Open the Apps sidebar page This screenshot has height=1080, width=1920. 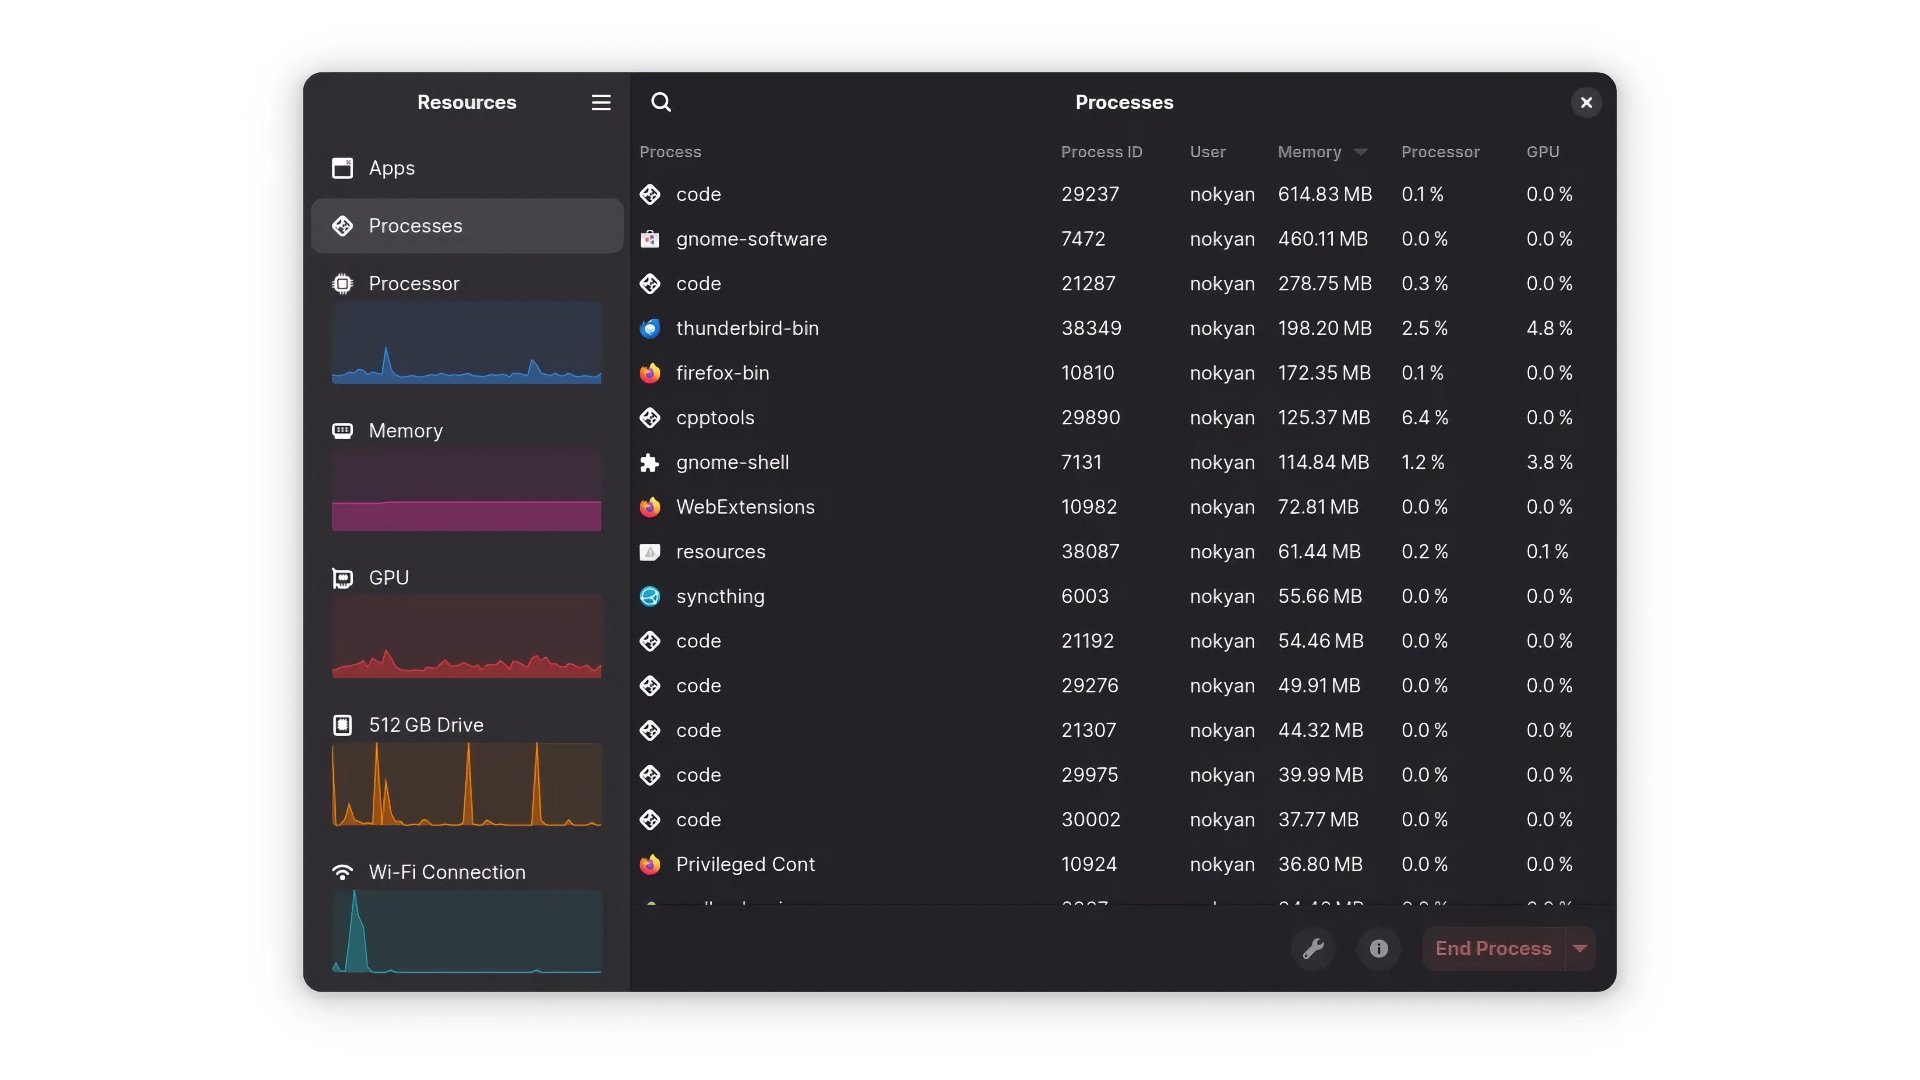click(x=467, y=168)
